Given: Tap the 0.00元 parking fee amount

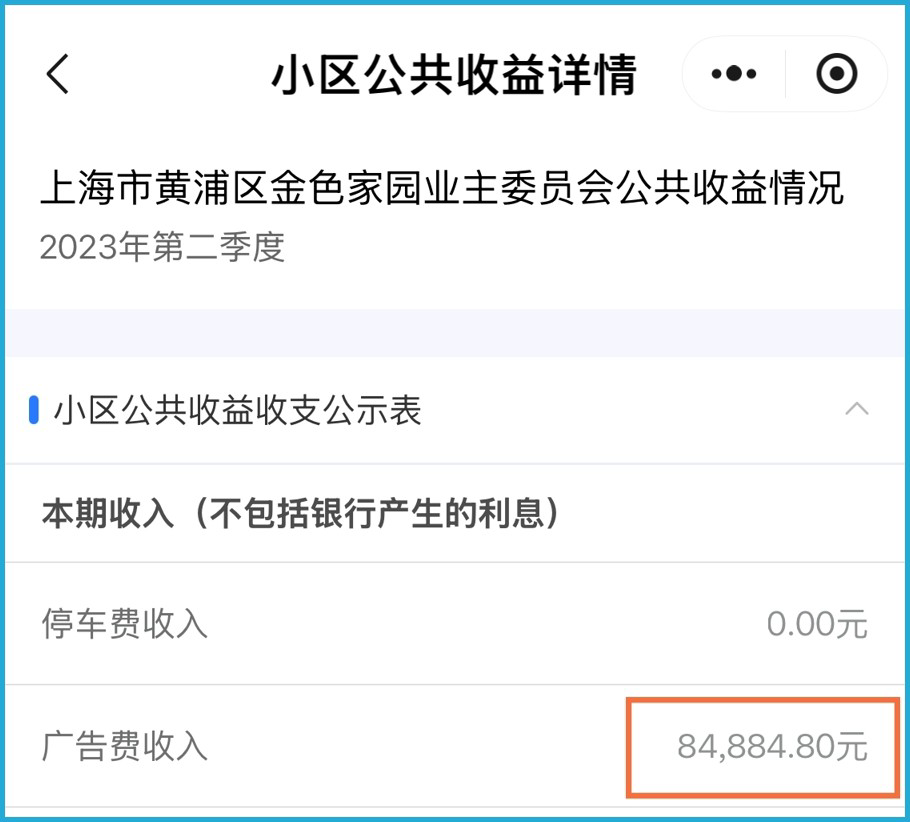Looking at the screenshot, I should pos(817,624).
